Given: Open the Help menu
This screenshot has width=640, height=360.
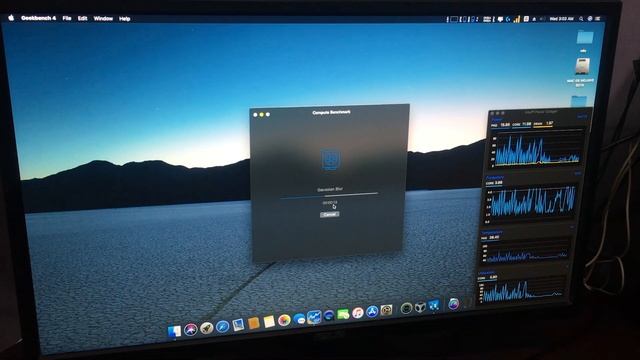Looking at the screenshot, I should tap(124, 19).
